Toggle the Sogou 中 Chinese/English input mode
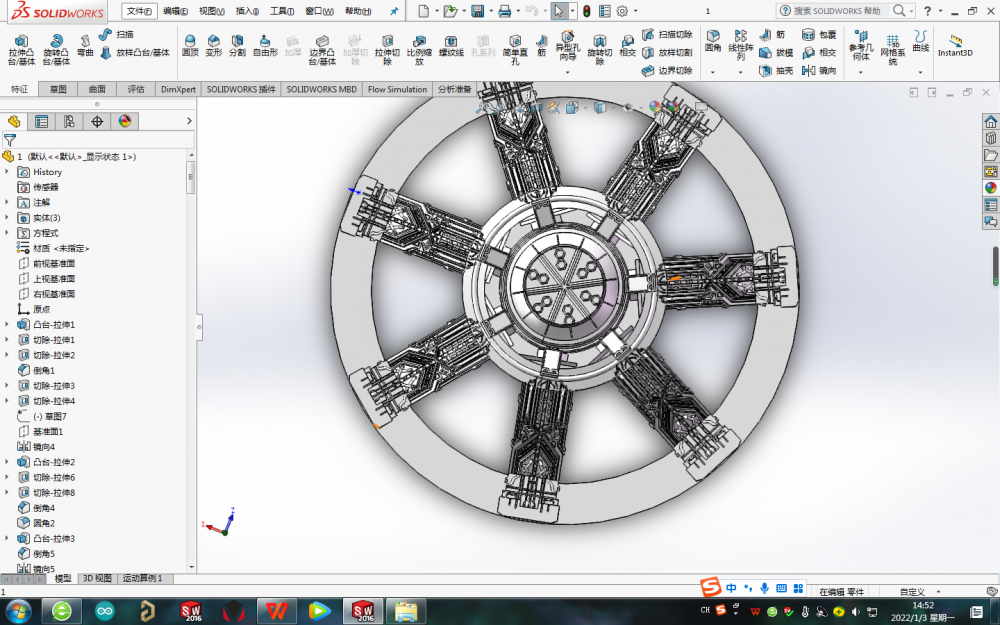The image size is (1000, 625). 731,587
